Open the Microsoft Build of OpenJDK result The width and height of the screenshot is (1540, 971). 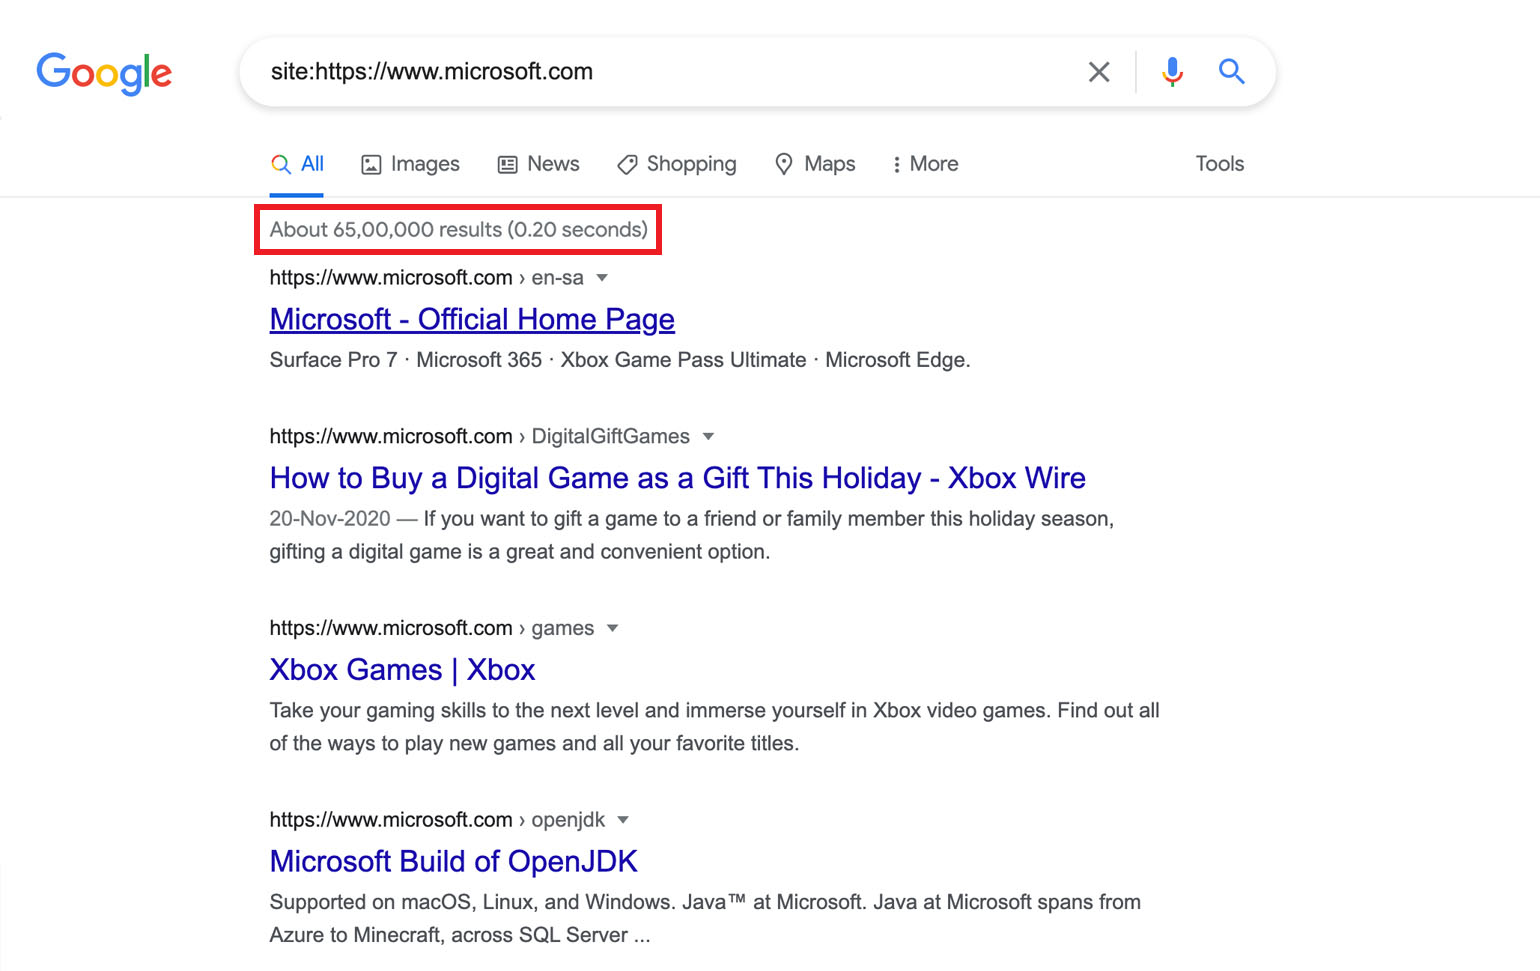tap(452, 861)
